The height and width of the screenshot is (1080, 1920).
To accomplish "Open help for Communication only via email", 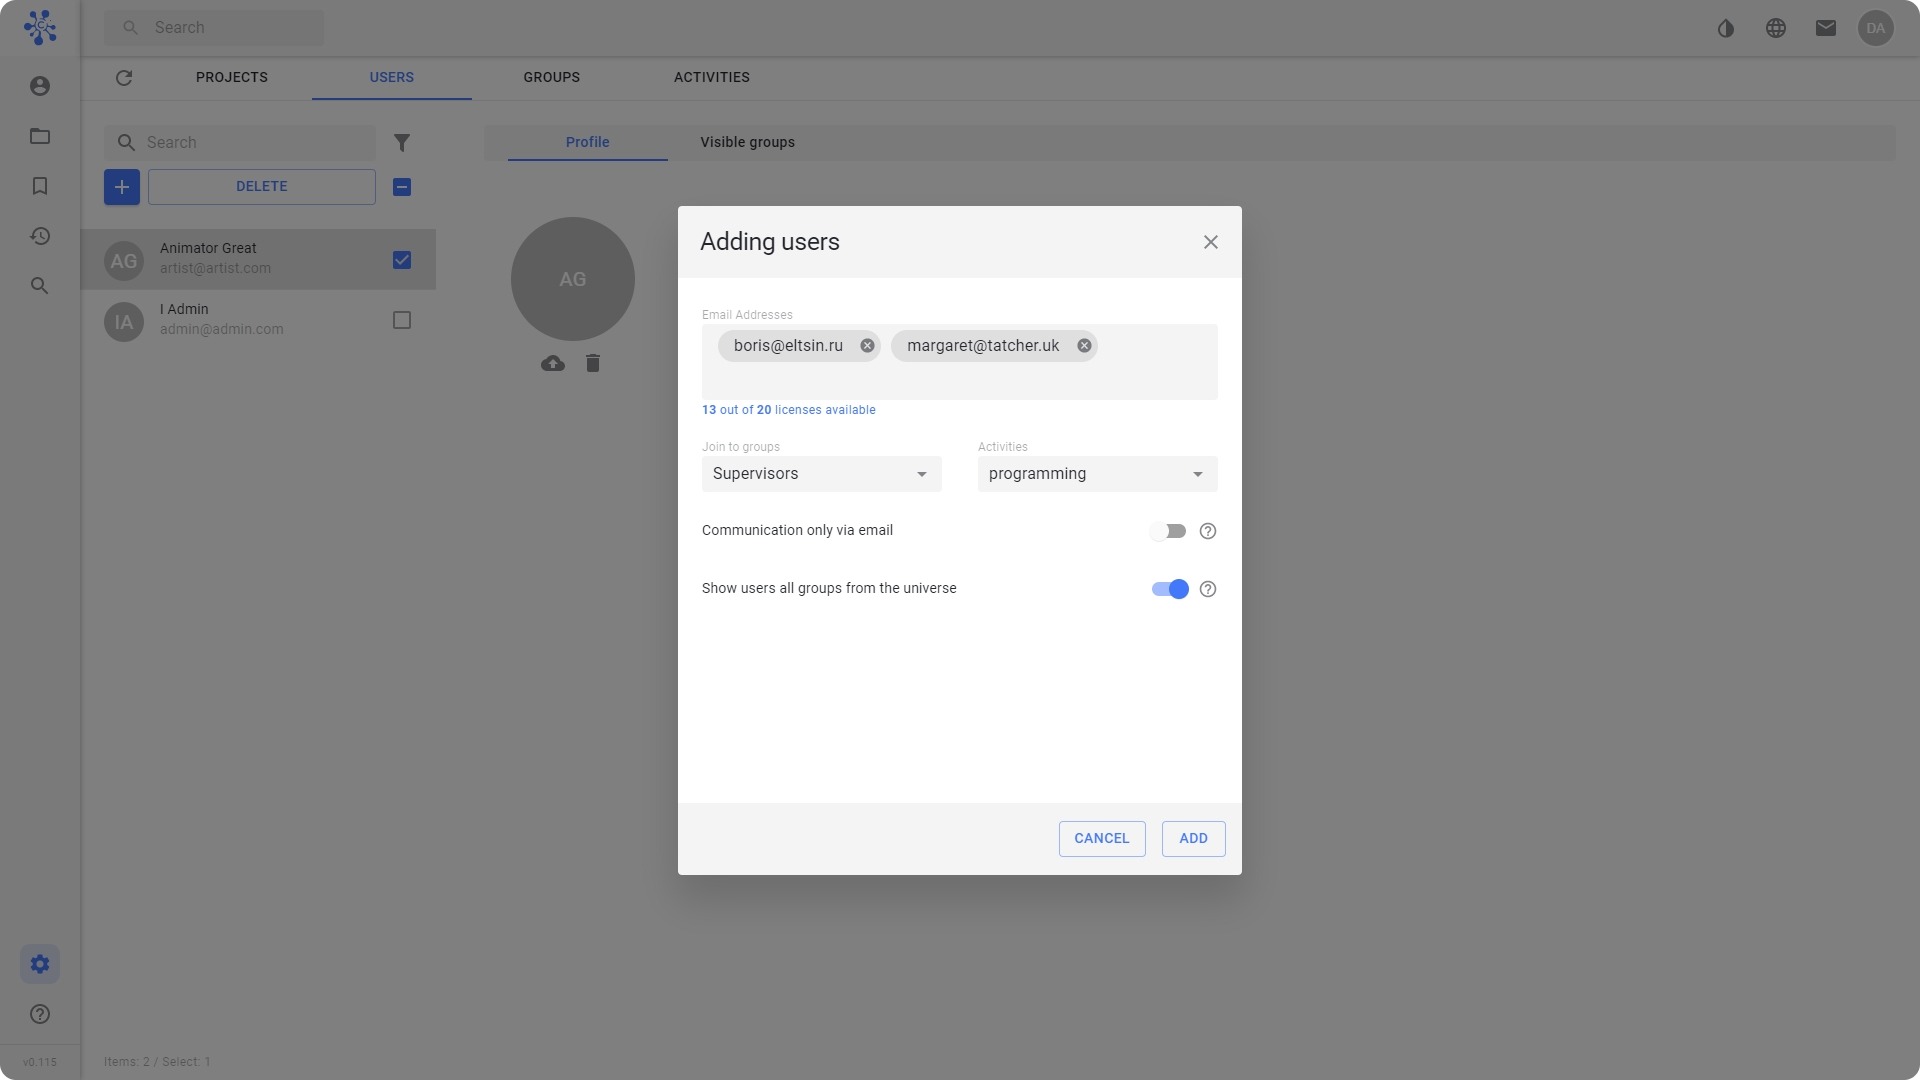I will click(1208, 531).
